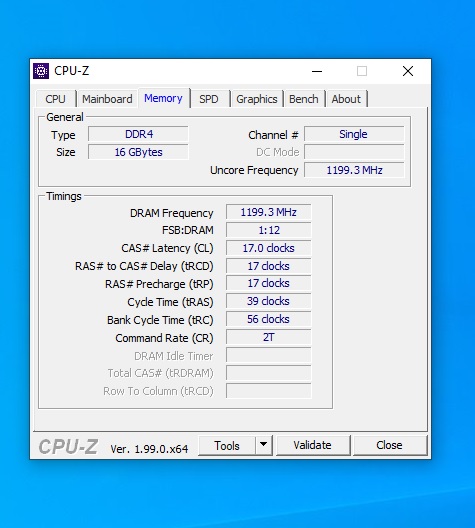Select the Memory tab
Image resolution: width=475 pixels, height=528 pixels.
pos(163,98)
